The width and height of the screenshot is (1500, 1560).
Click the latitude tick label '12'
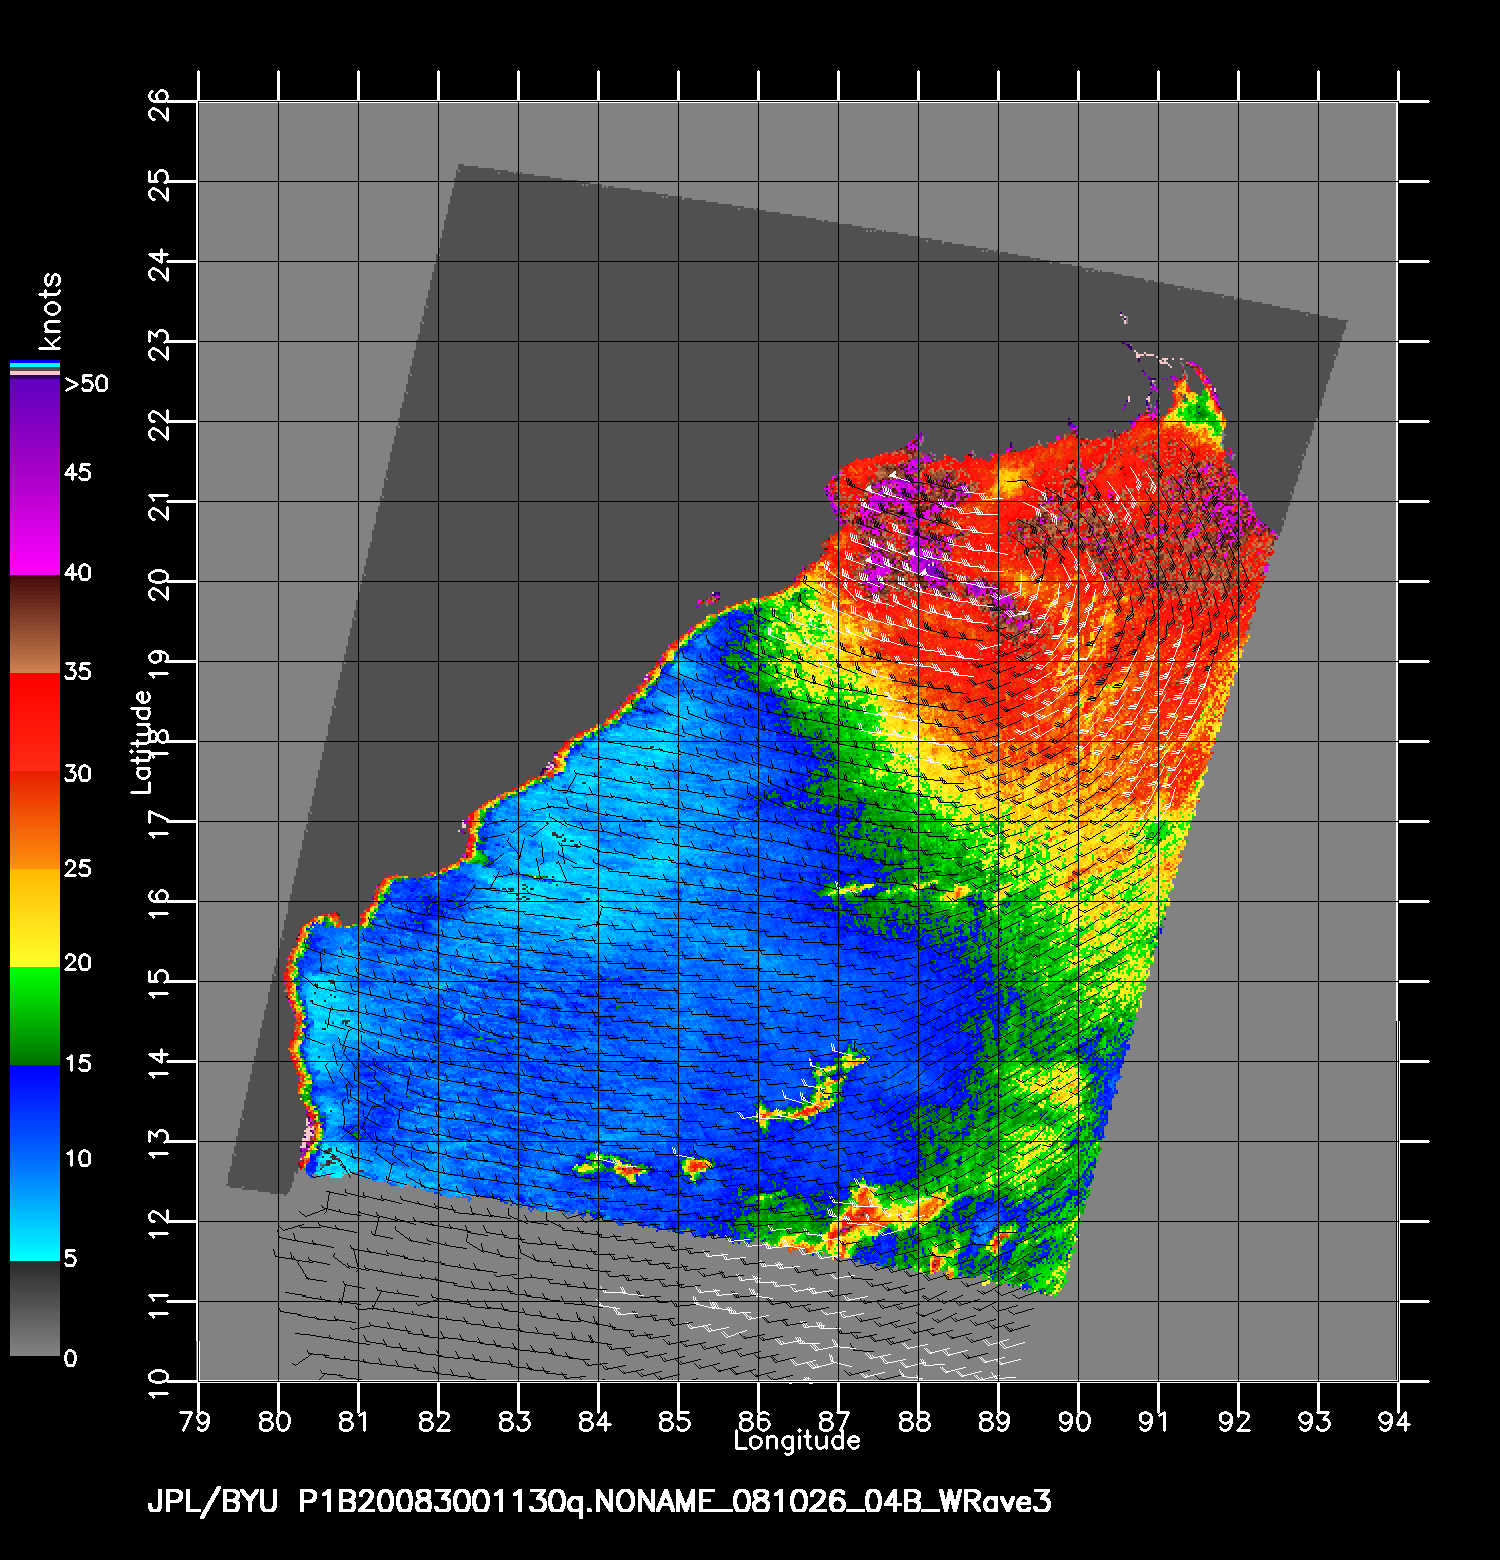tap(159, 1224)
